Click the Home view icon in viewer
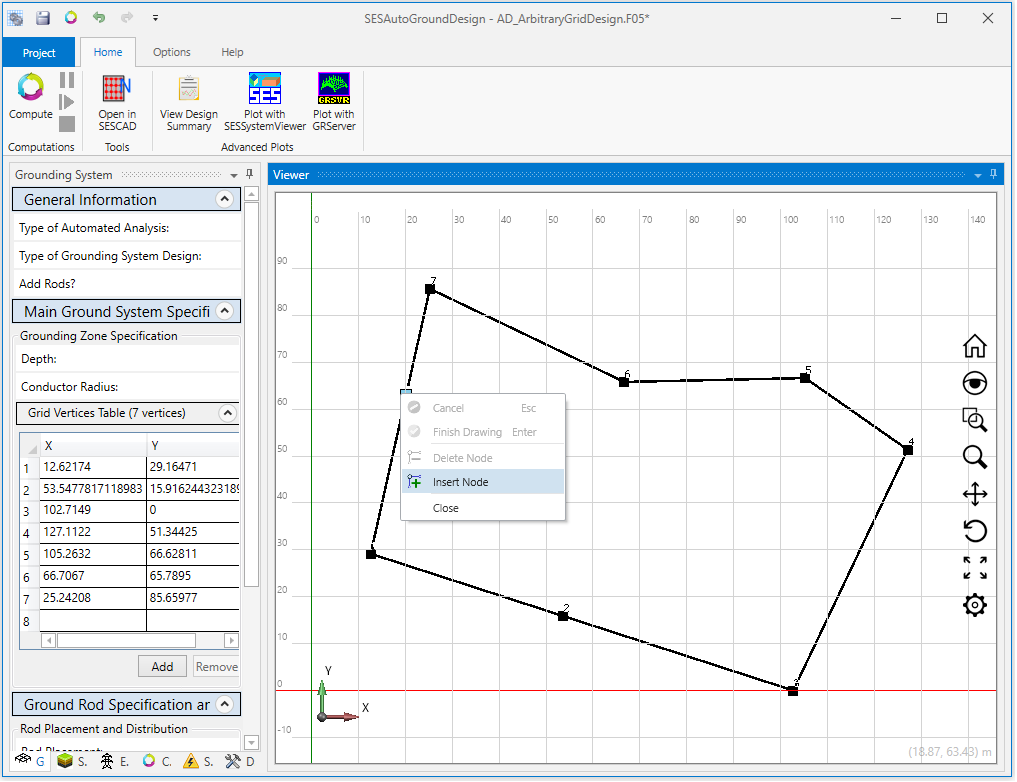1017x782 pixels. pyautogui.click(x=974, y=346)
